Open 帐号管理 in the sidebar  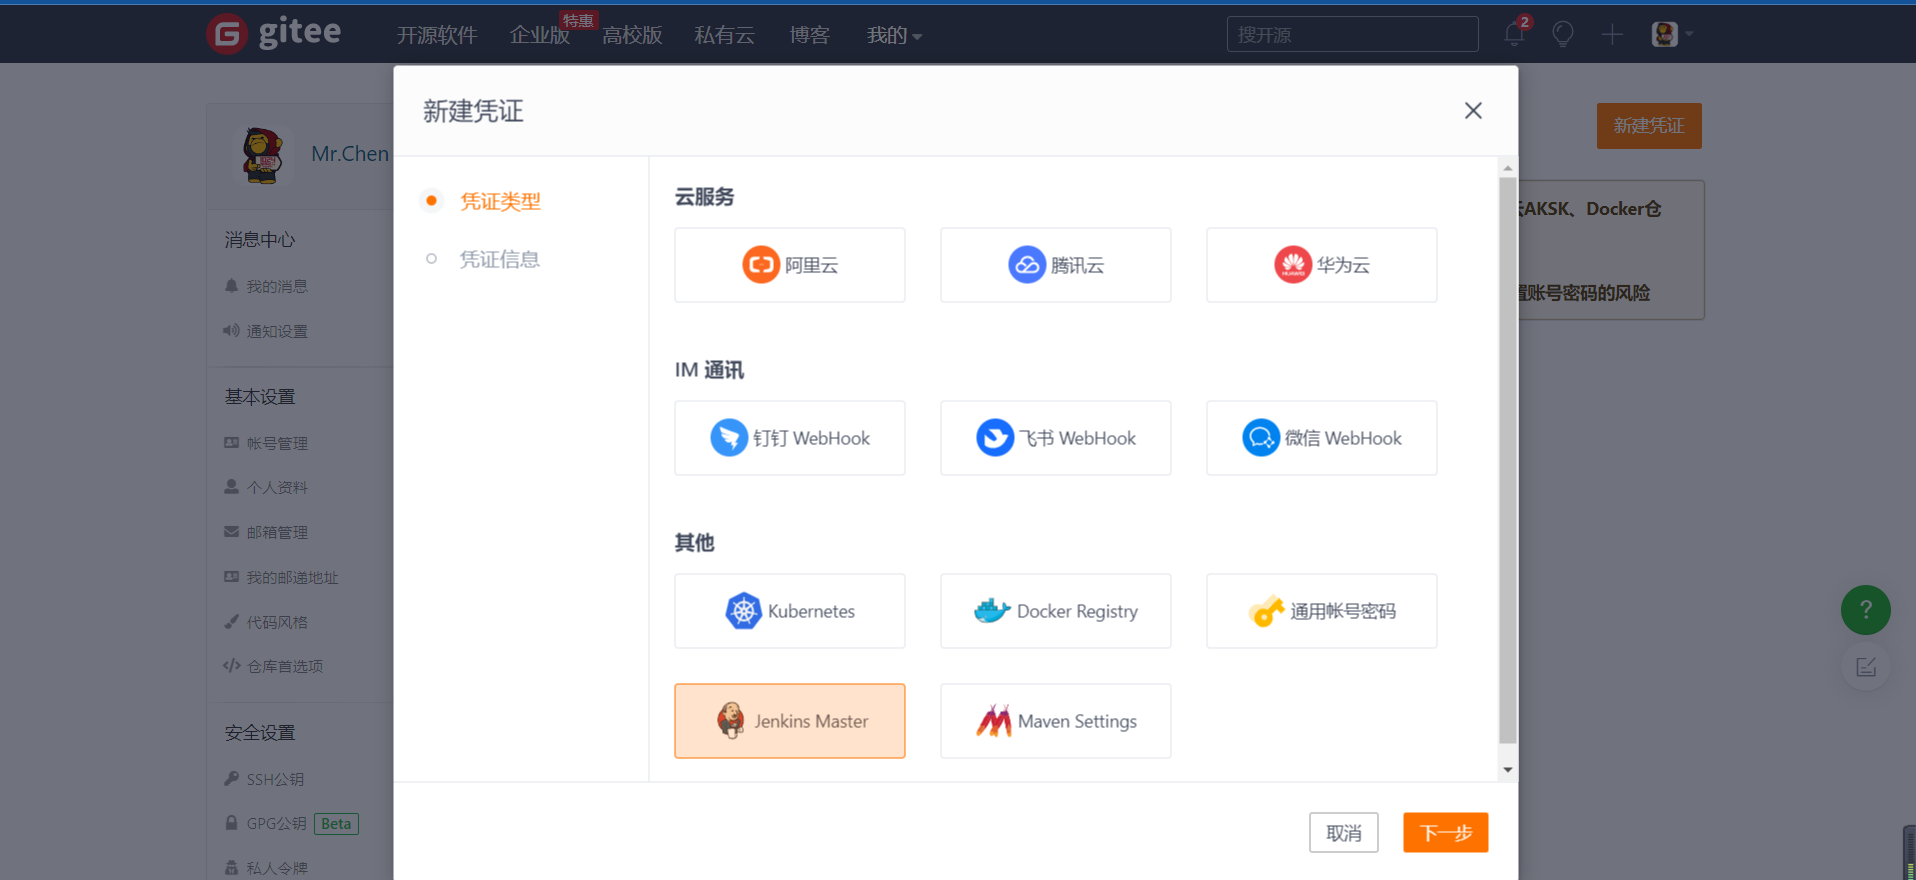276,443
